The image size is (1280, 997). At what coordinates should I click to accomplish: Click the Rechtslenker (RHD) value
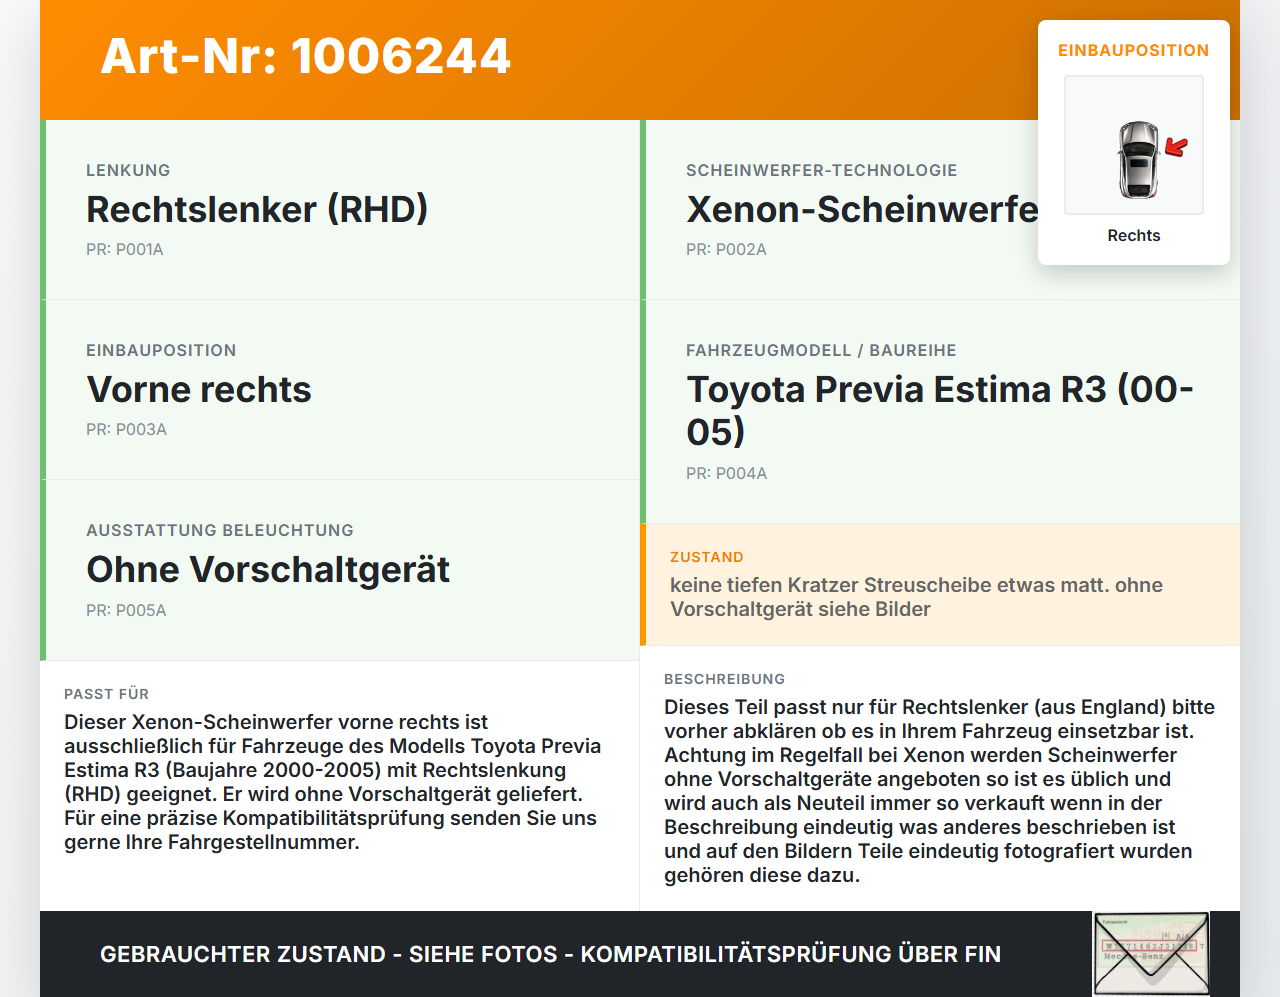point(257,209)
